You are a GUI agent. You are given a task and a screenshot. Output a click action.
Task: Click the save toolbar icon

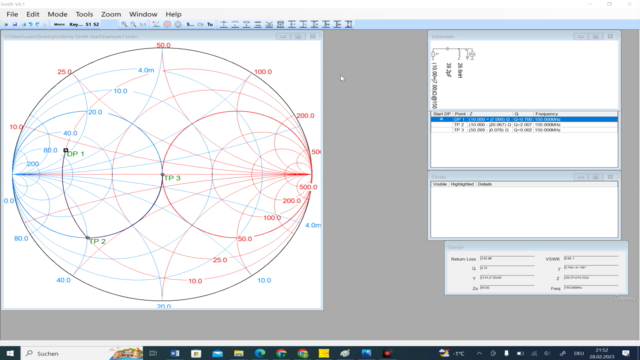coord(15,24)
